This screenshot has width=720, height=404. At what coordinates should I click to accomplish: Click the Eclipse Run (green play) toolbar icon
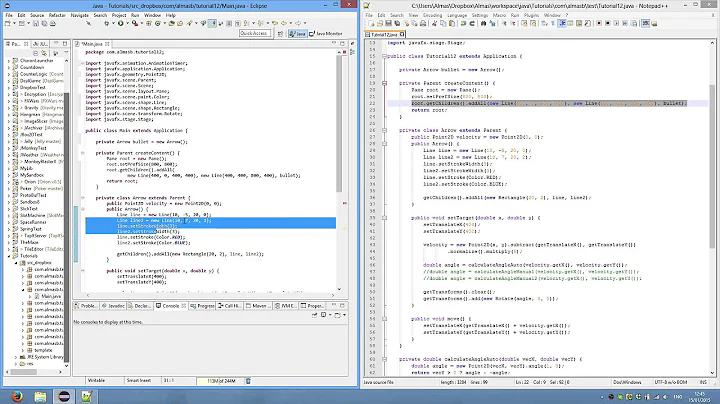tap(120, 23)
